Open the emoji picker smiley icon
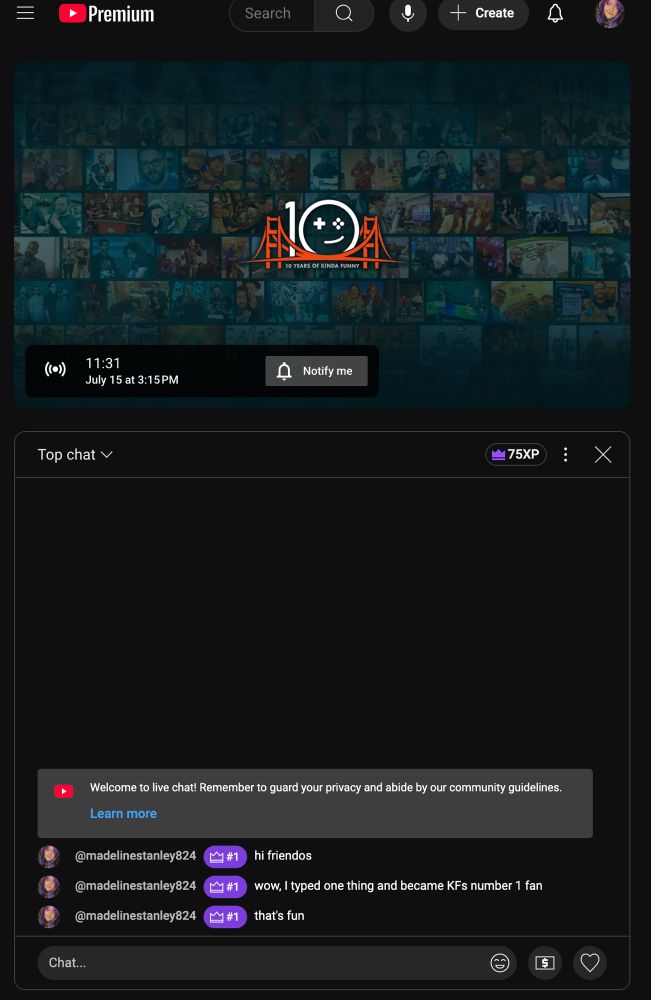 tap(500, 962)
